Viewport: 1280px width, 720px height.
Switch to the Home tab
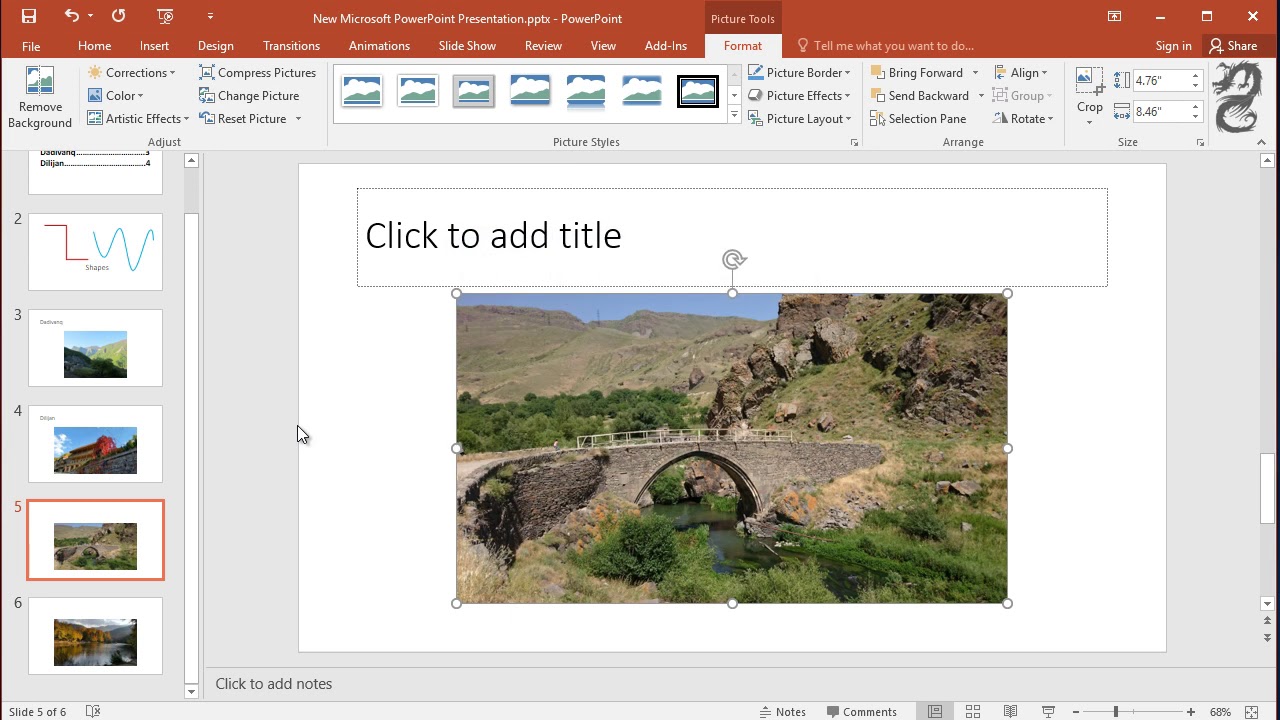94,46
